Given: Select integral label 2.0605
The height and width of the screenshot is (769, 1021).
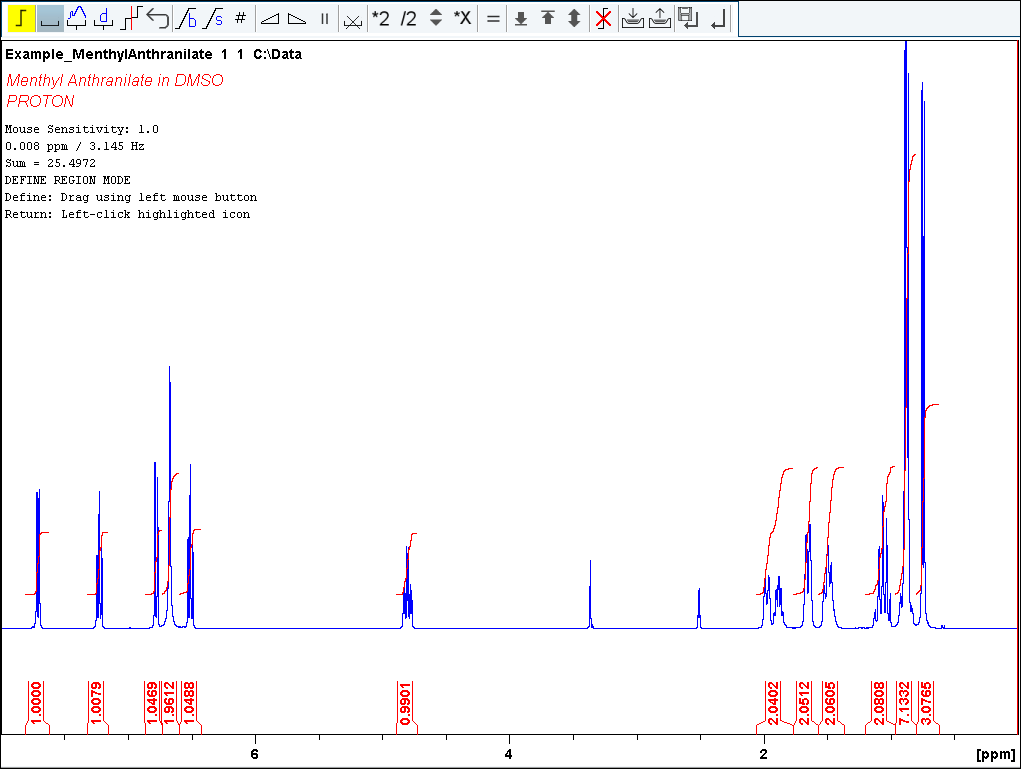Looking at the screenshot, I should click(830, 703).
